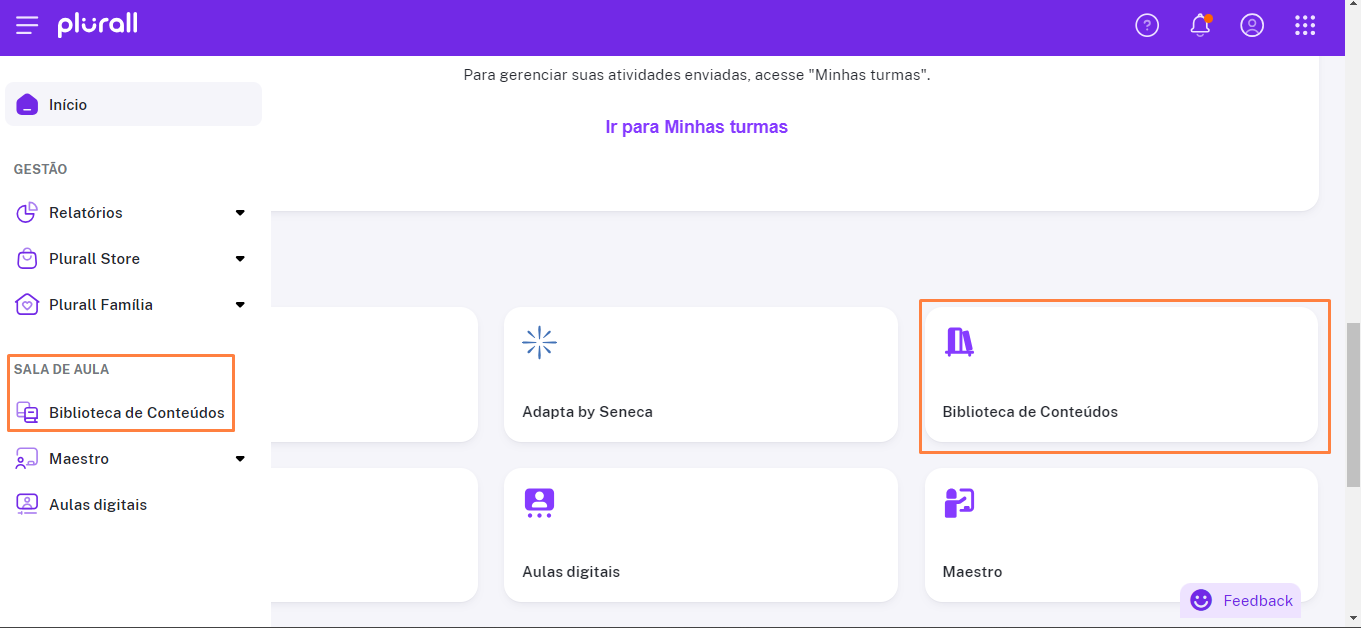Open the Adapta by Seneca card
Viewport: 1361px width, 628px height.
(701, 374)
